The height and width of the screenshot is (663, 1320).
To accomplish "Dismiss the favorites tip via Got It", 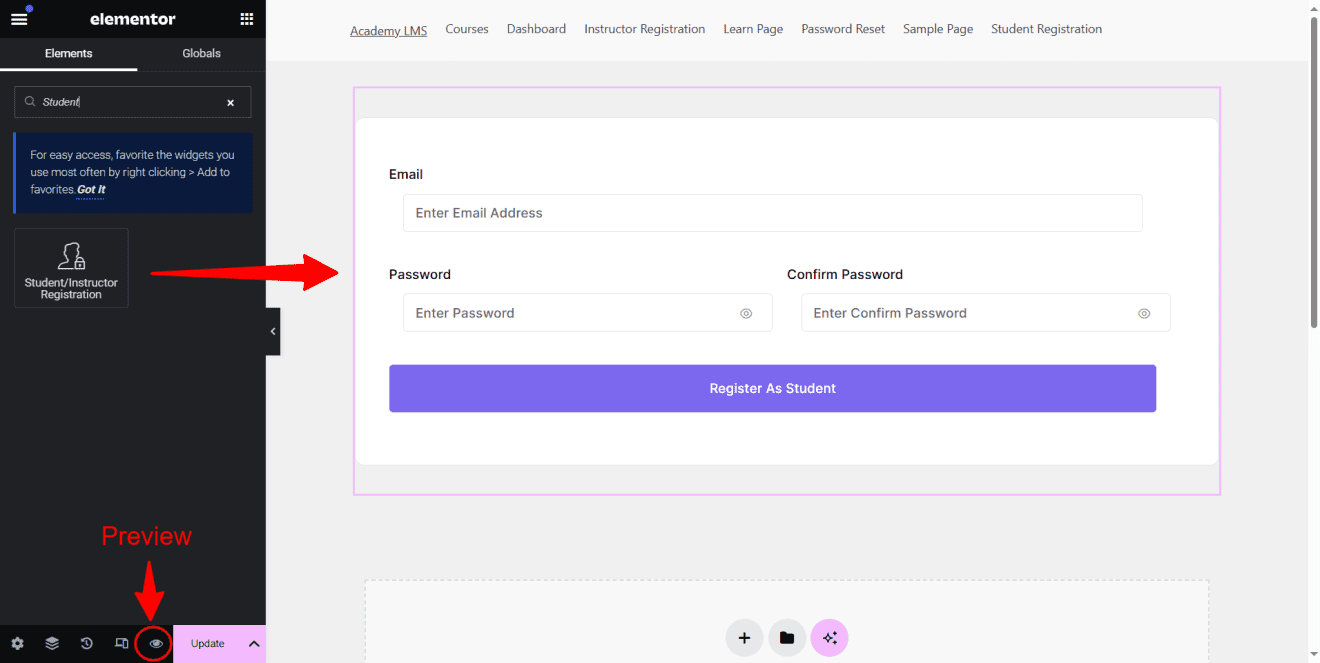I will pos(91,189).
